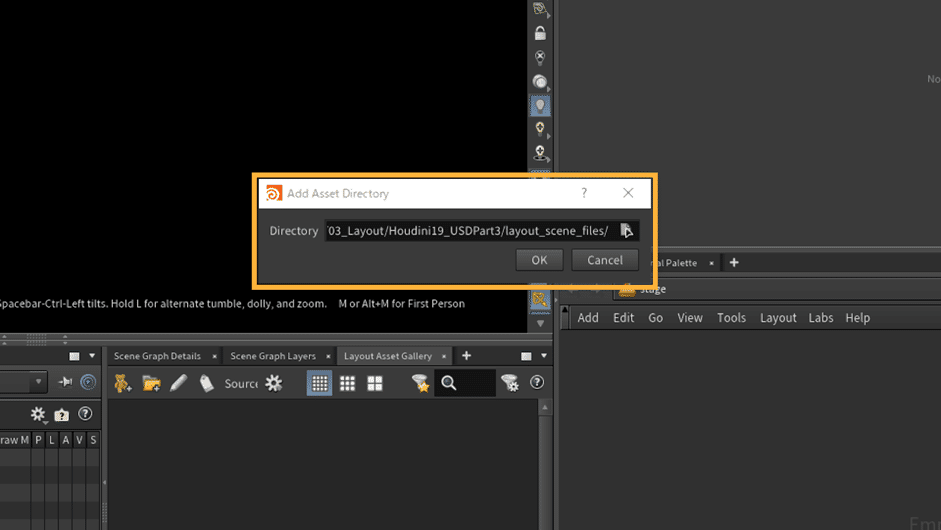
Task: Switch to the Scene Graph Details tab
Action: (x=157, y=356)
